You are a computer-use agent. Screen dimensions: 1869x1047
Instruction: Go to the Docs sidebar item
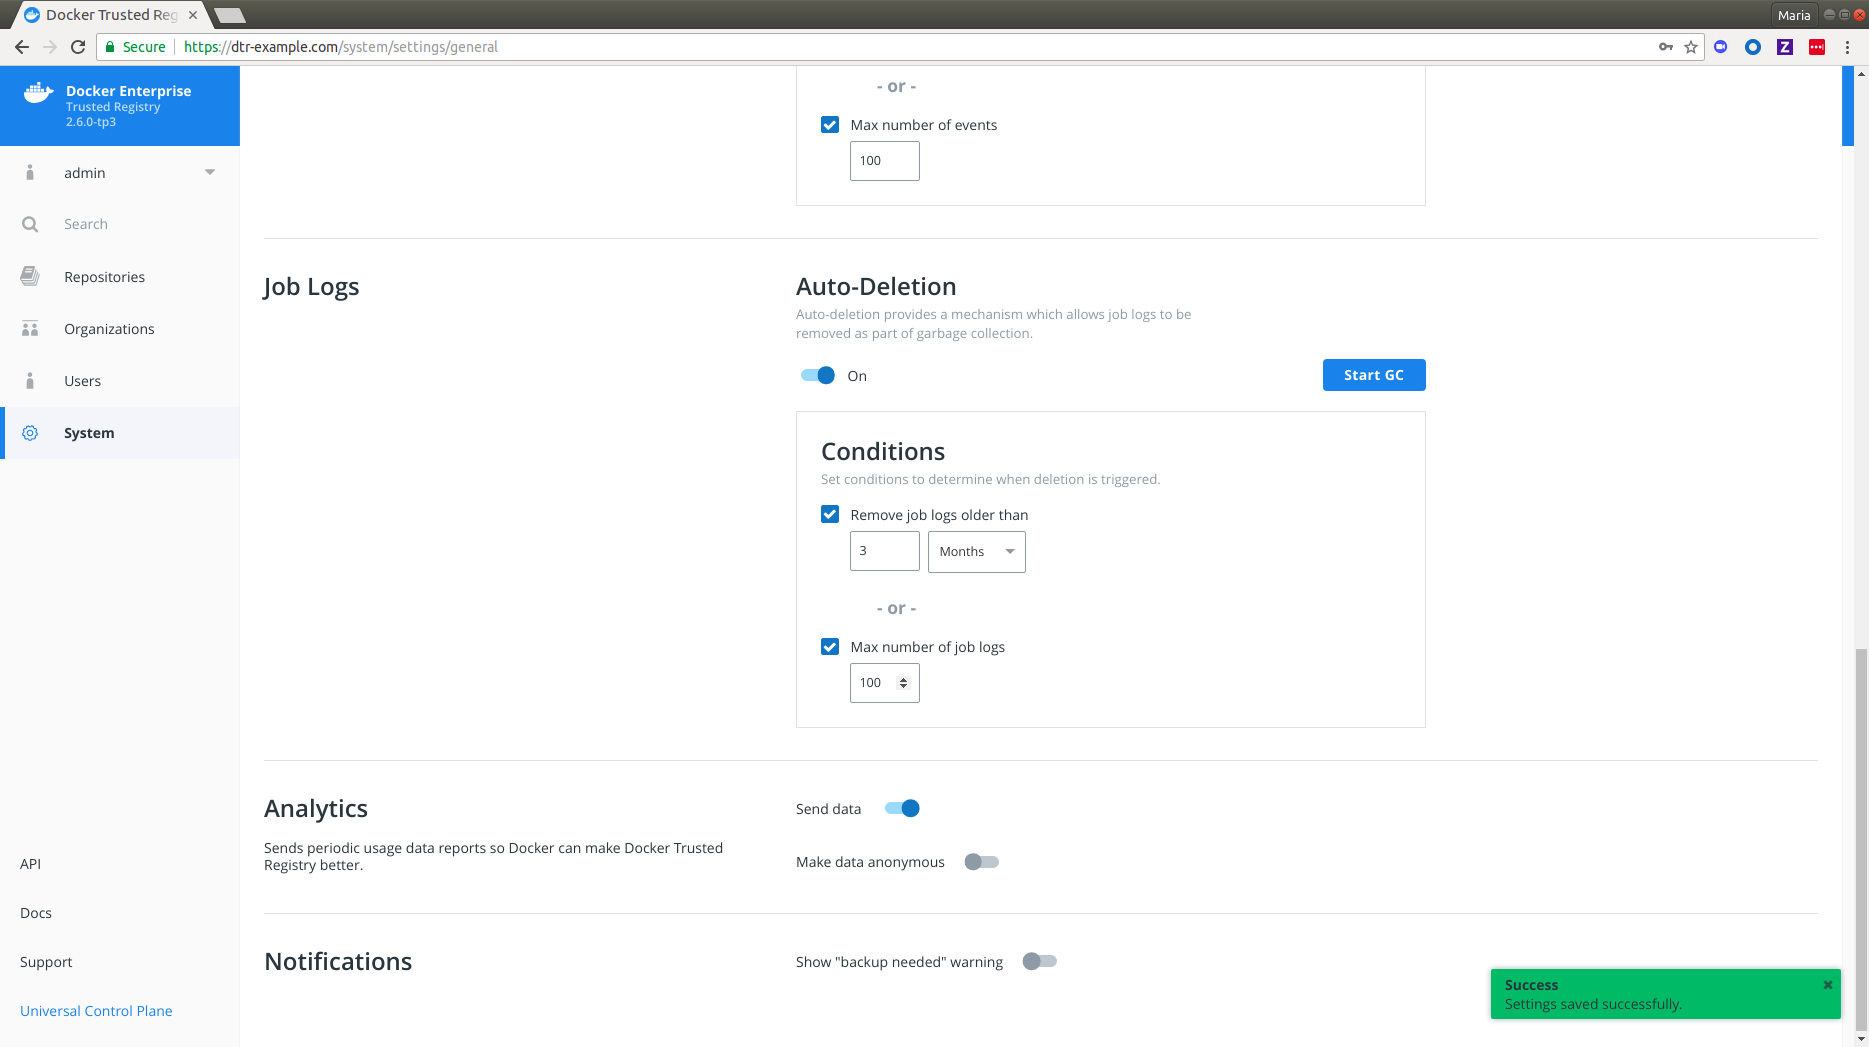tap(36, 913)
